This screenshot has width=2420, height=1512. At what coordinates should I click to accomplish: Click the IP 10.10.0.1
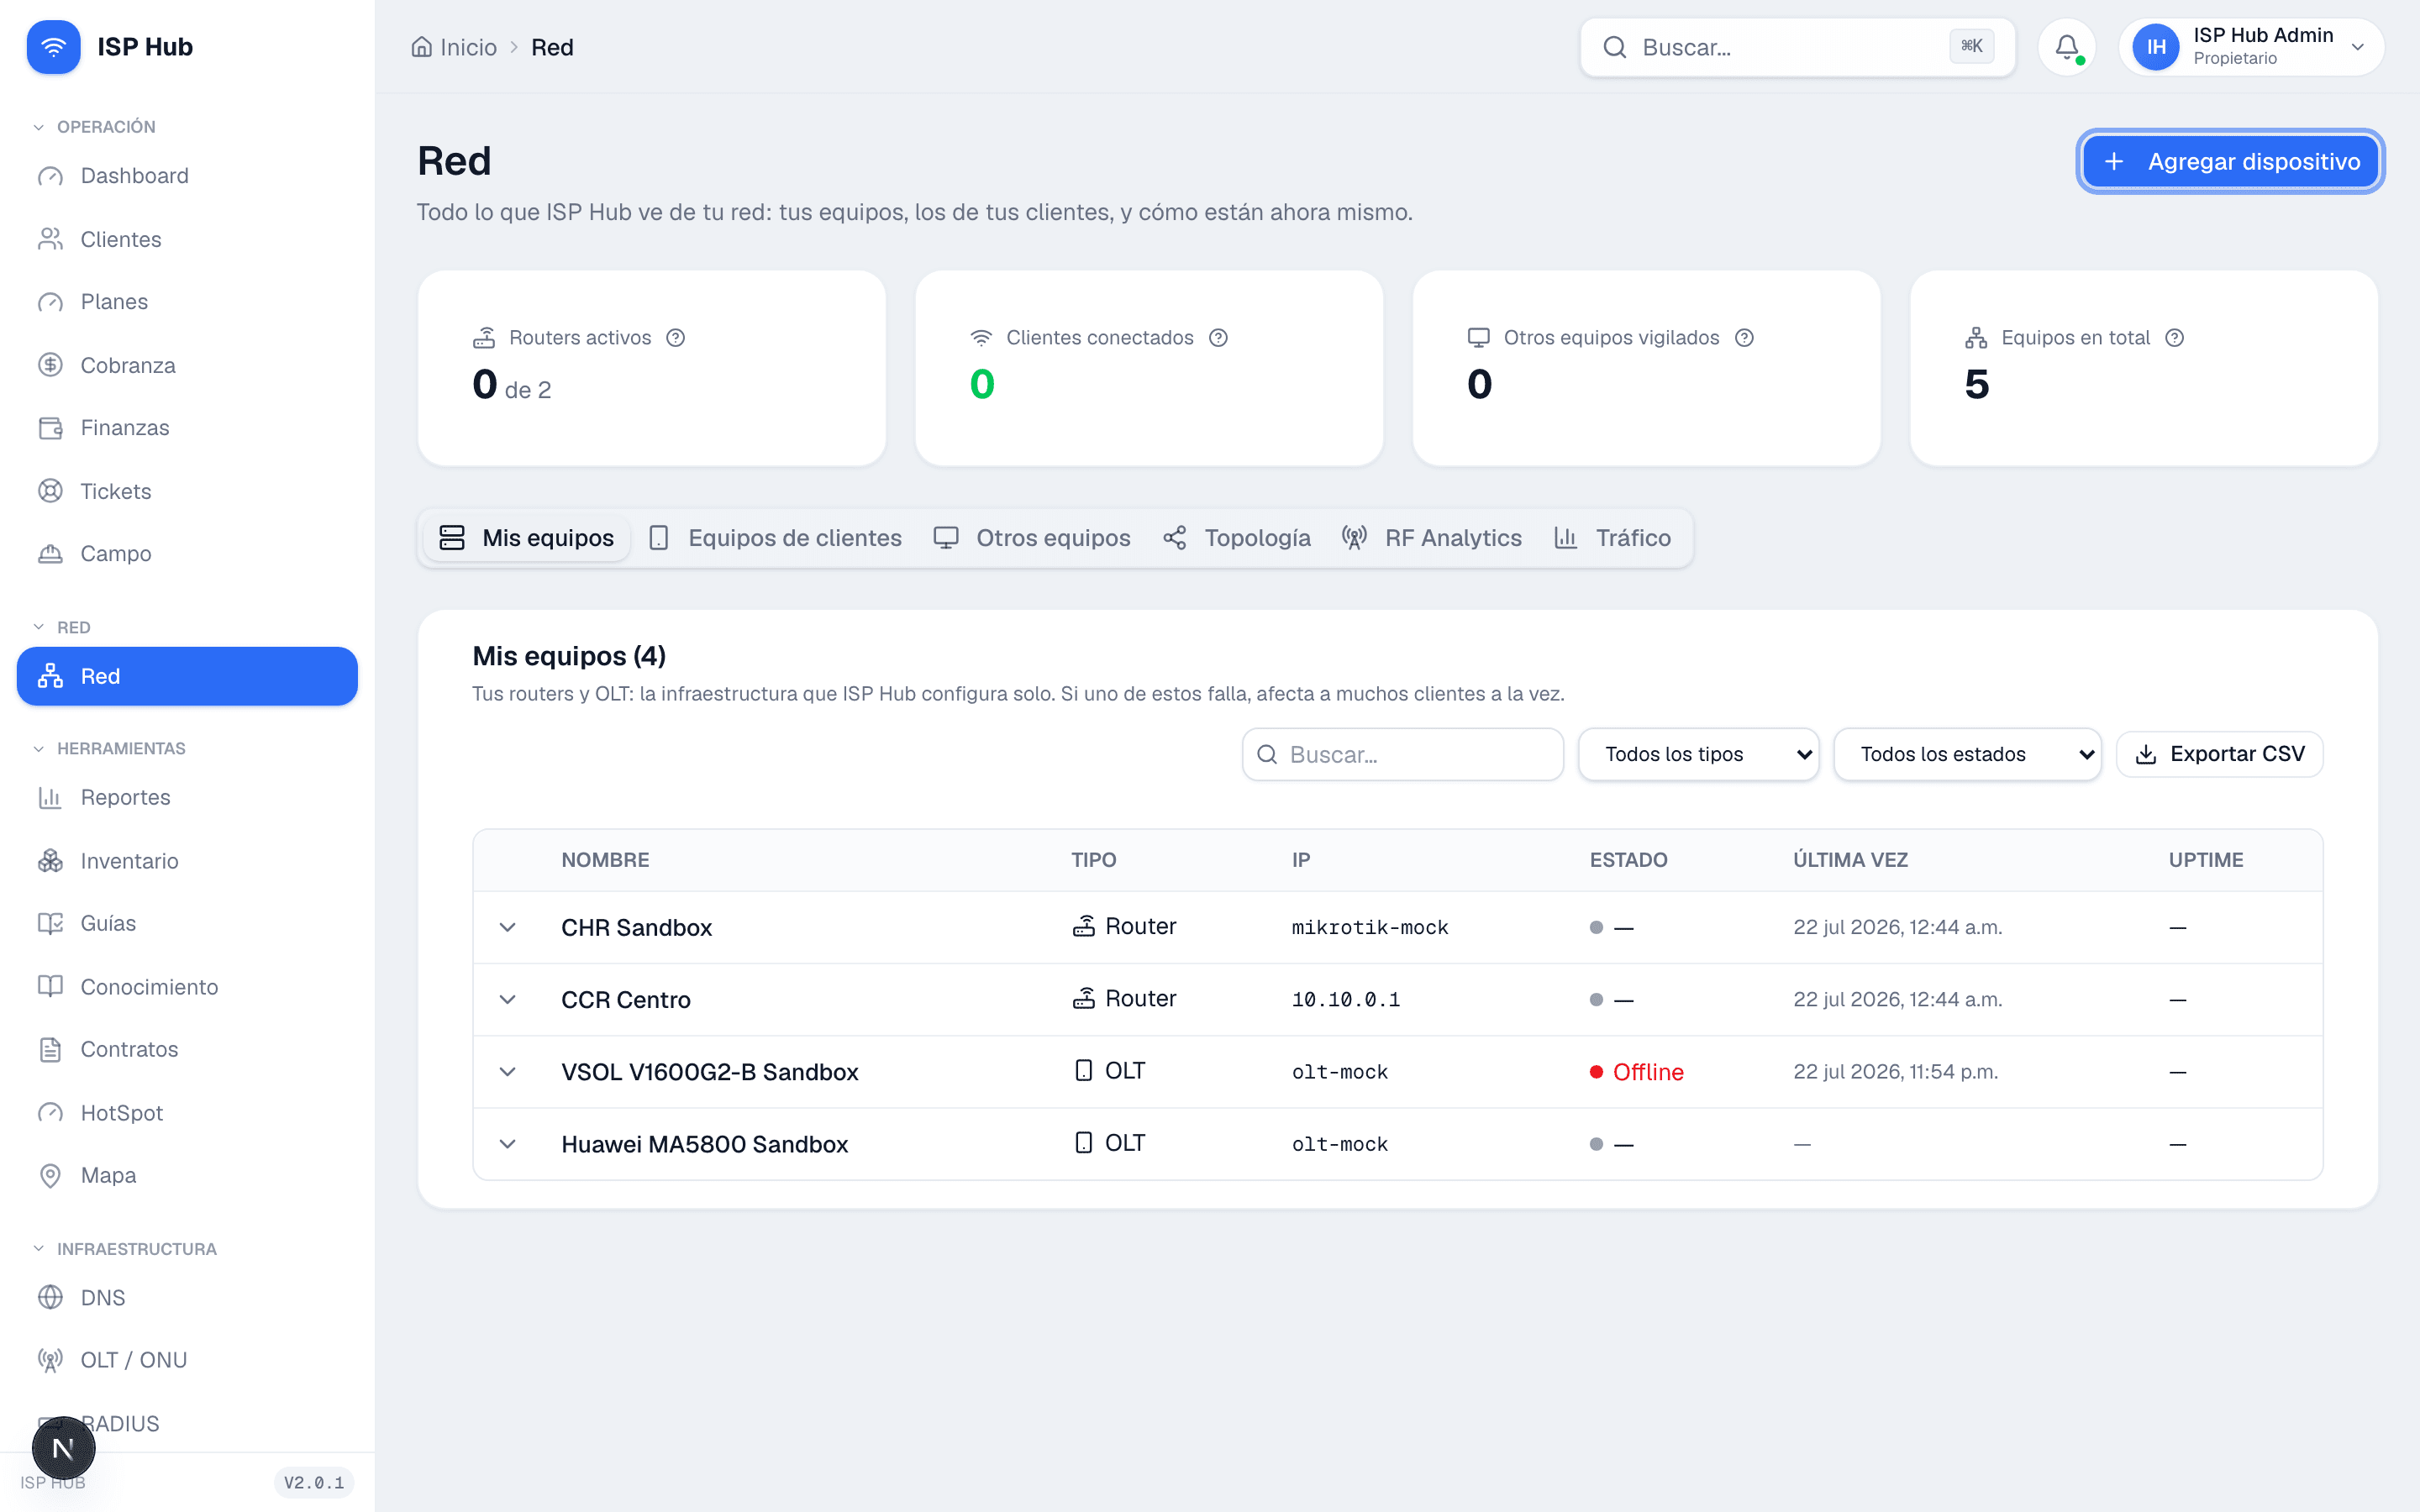[x=1345, y=999]
